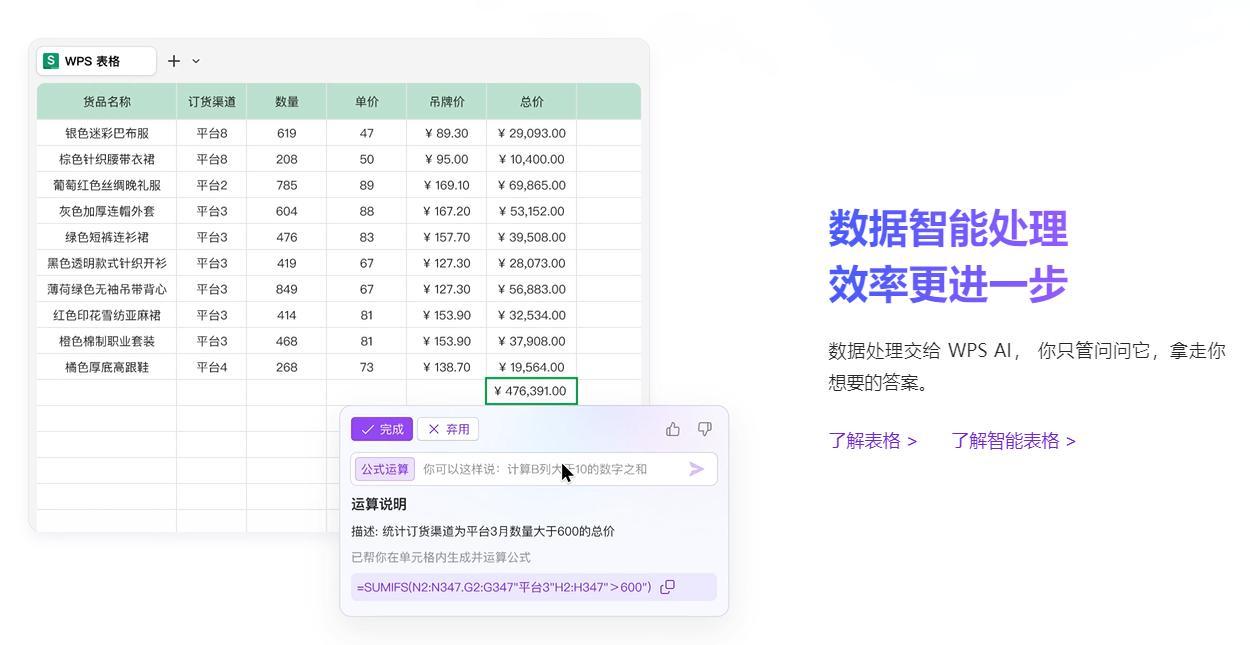The height and width of the screenshot is (645, 1250).
Task: Click the 运算说明 heading
Action: [x=379, y=504]
